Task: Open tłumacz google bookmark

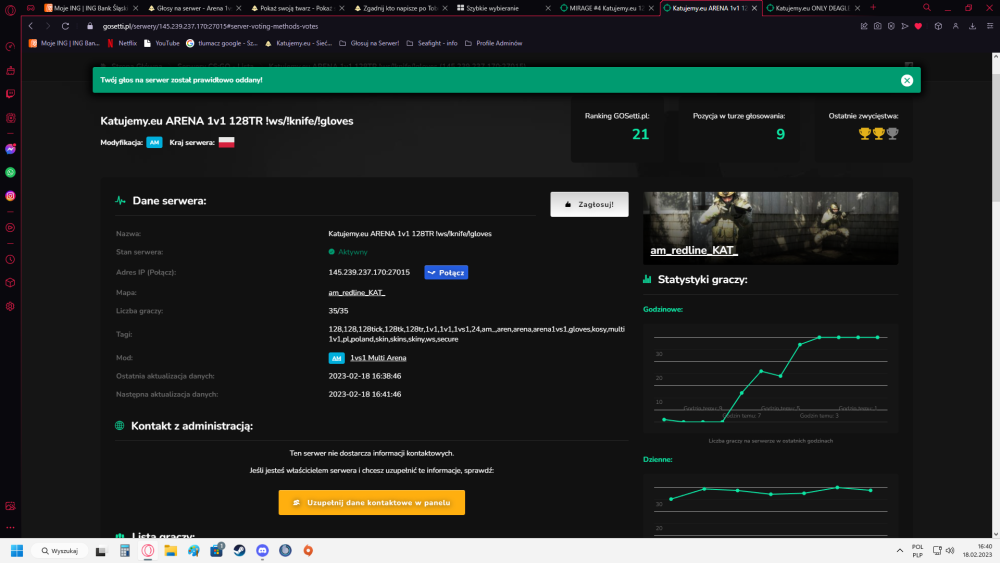Action: tap(222, 43)
